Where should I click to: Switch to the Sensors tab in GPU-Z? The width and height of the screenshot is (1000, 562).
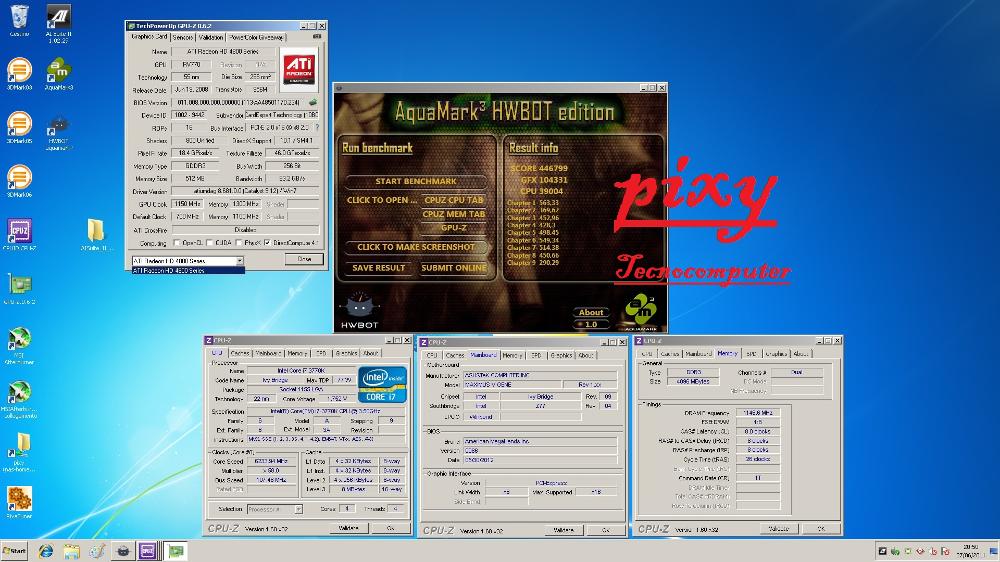[182, 38]
